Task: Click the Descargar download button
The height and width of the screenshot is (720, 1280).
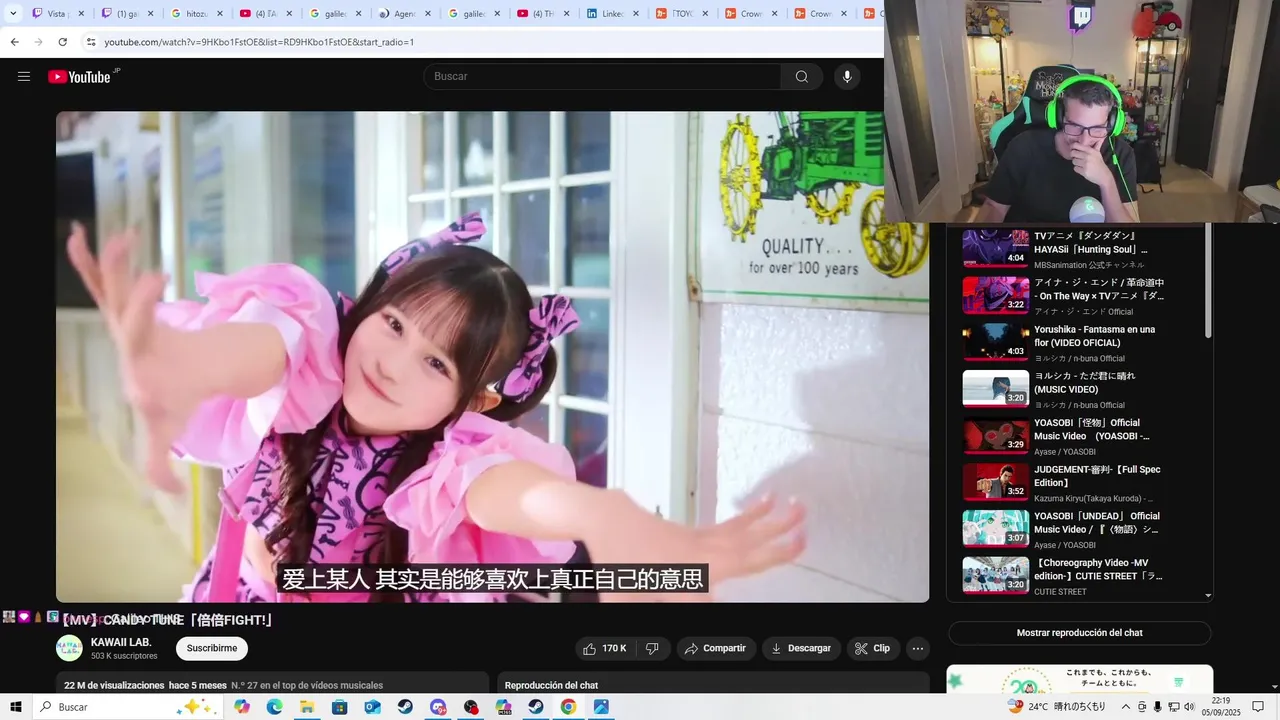Action: coord(801,648)
